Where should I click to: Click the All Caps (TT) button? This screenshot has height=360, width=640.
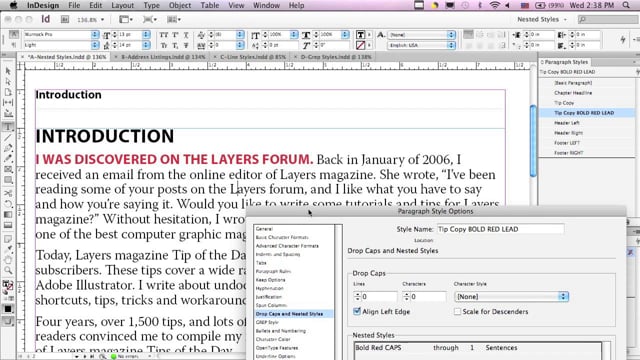click(164, 35)
